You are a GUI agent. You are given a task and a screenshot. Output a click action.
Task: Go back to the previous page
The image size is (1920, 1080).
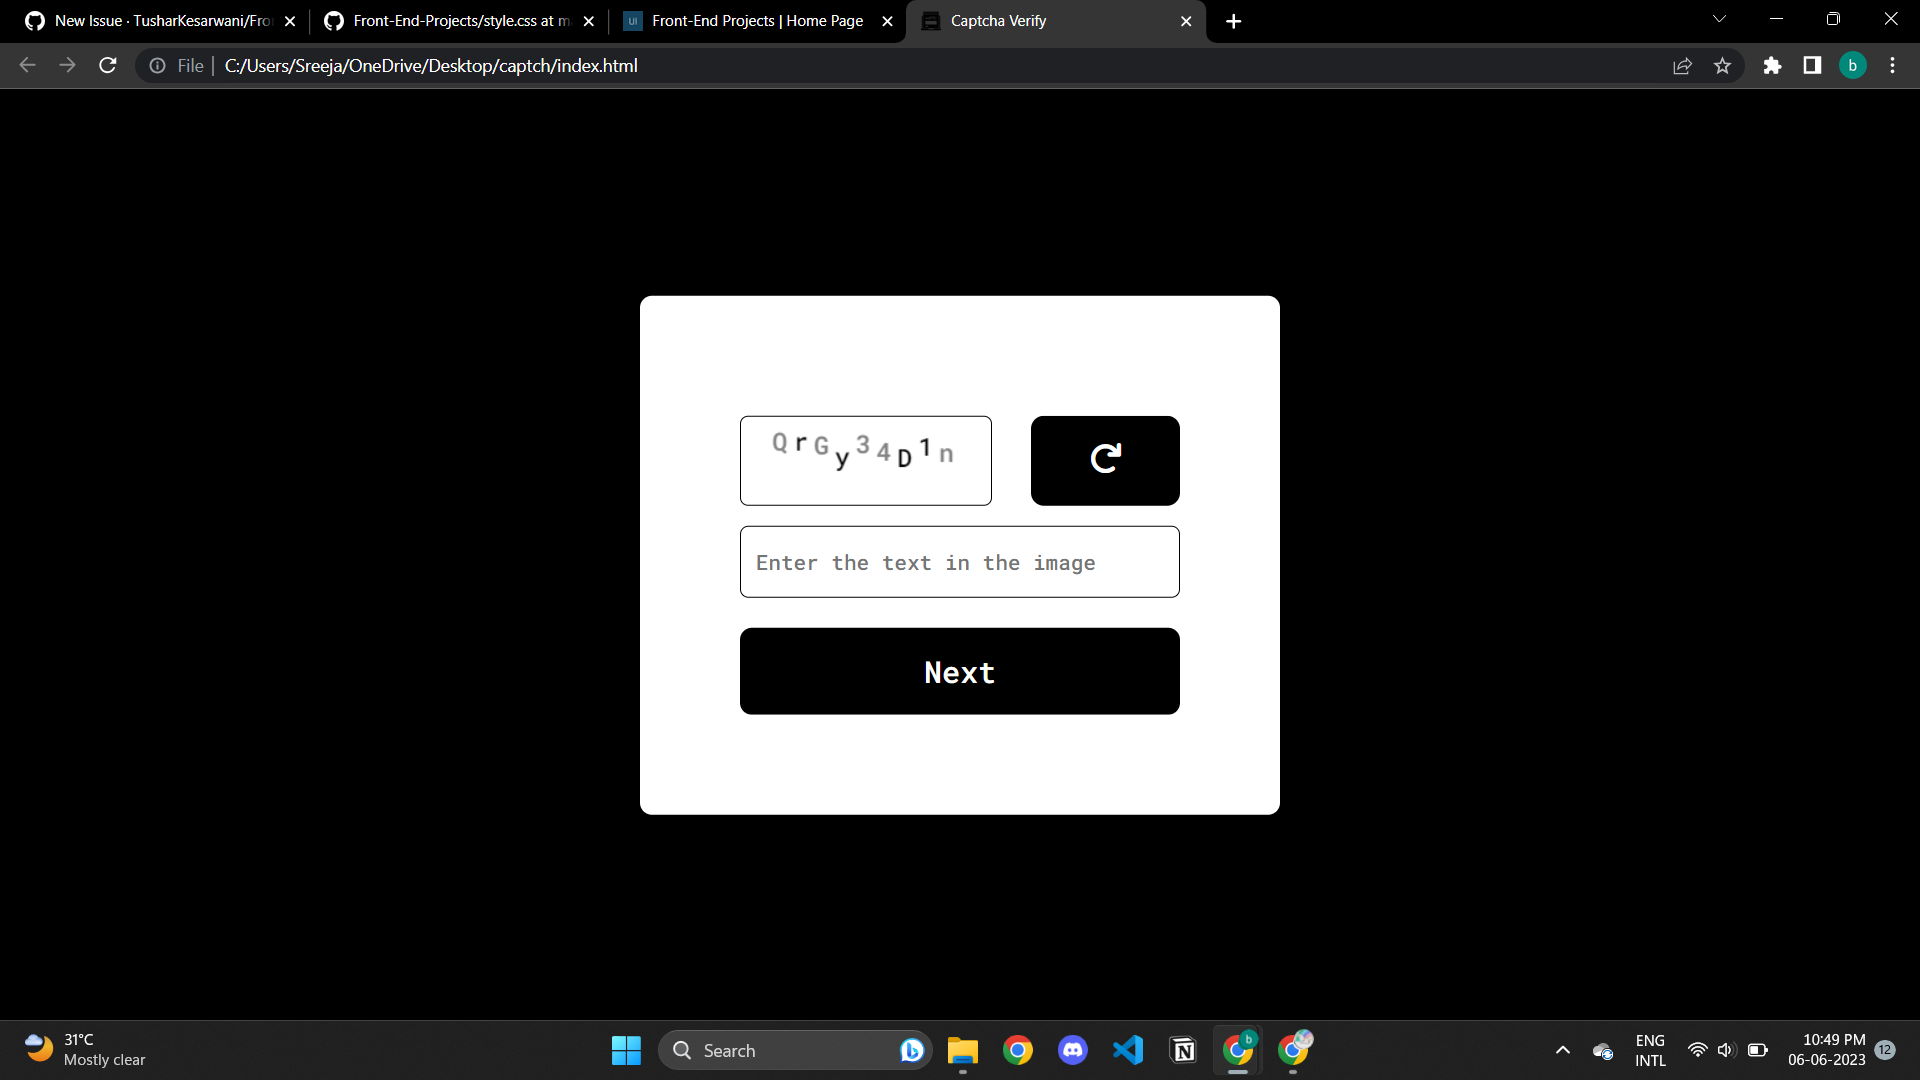coord(26,65)
